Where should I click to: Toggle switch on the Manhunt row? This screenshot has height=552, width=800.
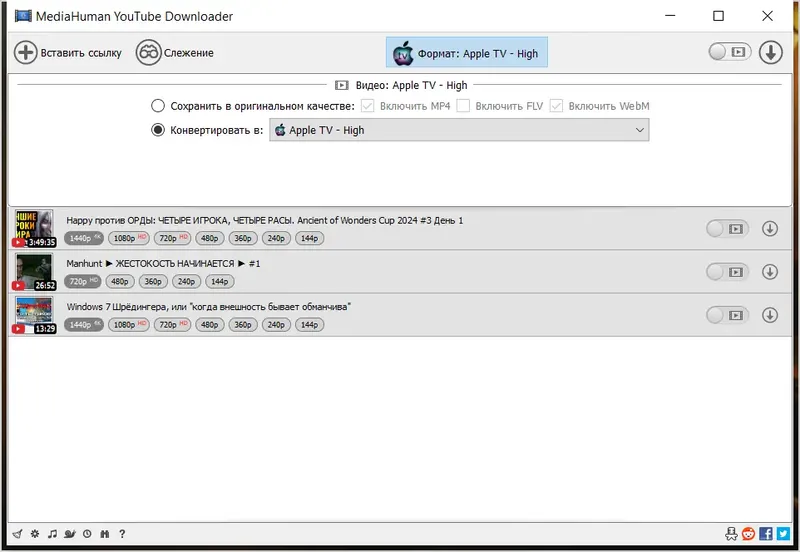(728, 272)
